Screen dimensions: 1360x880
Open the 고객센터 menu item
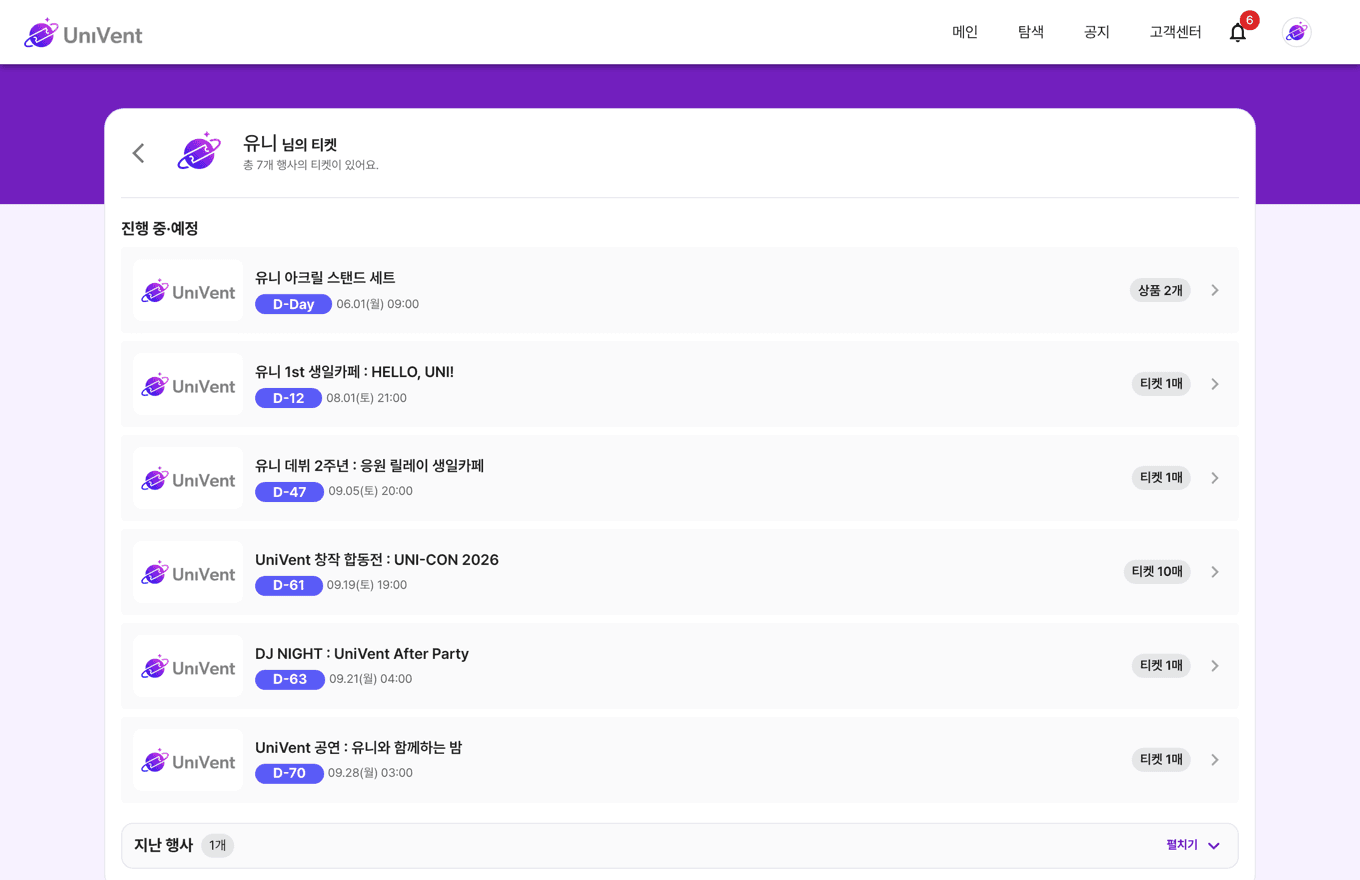click(1175, 32)
